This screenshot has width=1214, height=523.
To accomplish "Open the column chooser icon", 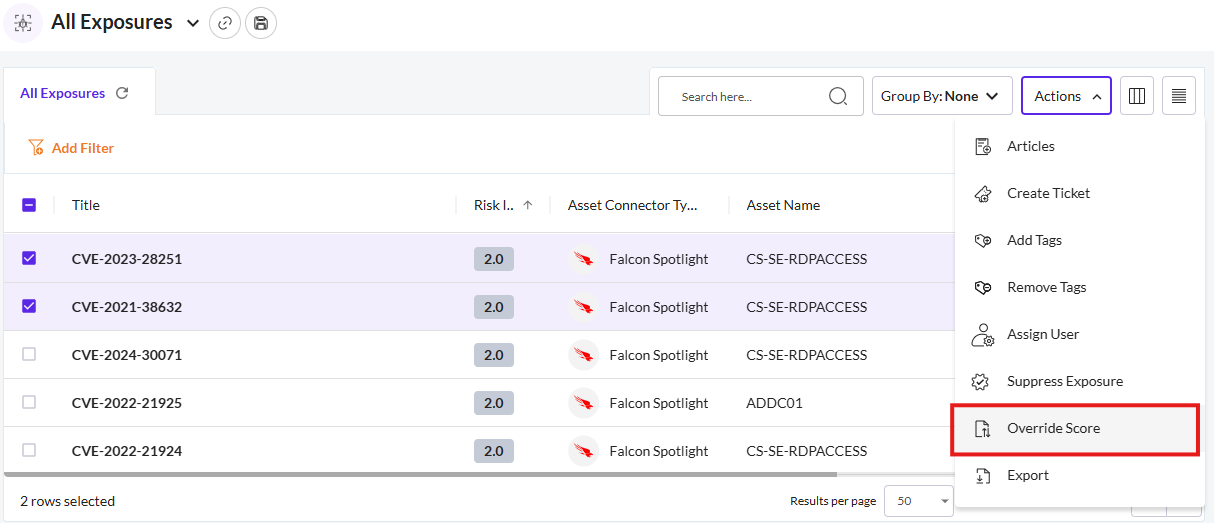I will [1137, 96].
